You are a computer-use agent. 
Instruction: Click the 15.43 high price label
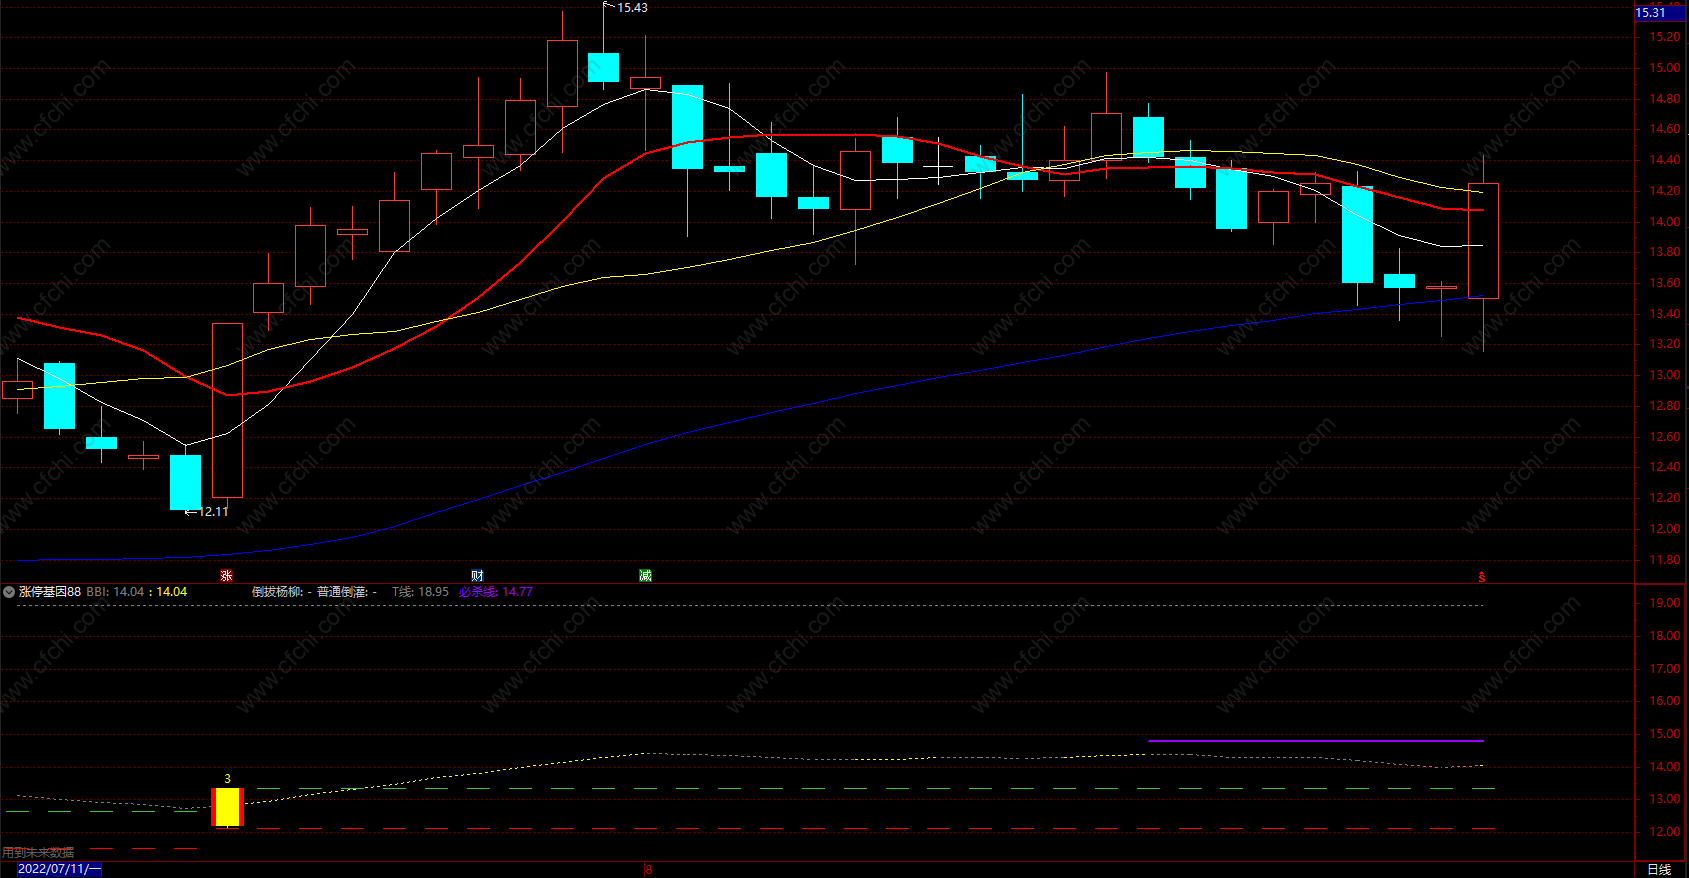pyautogui.click(x=632, y=8)
